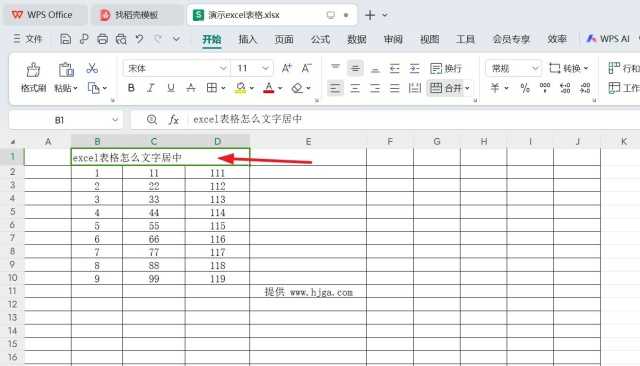Screen dimensions: 640x366
Task: Select column E header
Action: pyautogui.click(x=308, y=142)
